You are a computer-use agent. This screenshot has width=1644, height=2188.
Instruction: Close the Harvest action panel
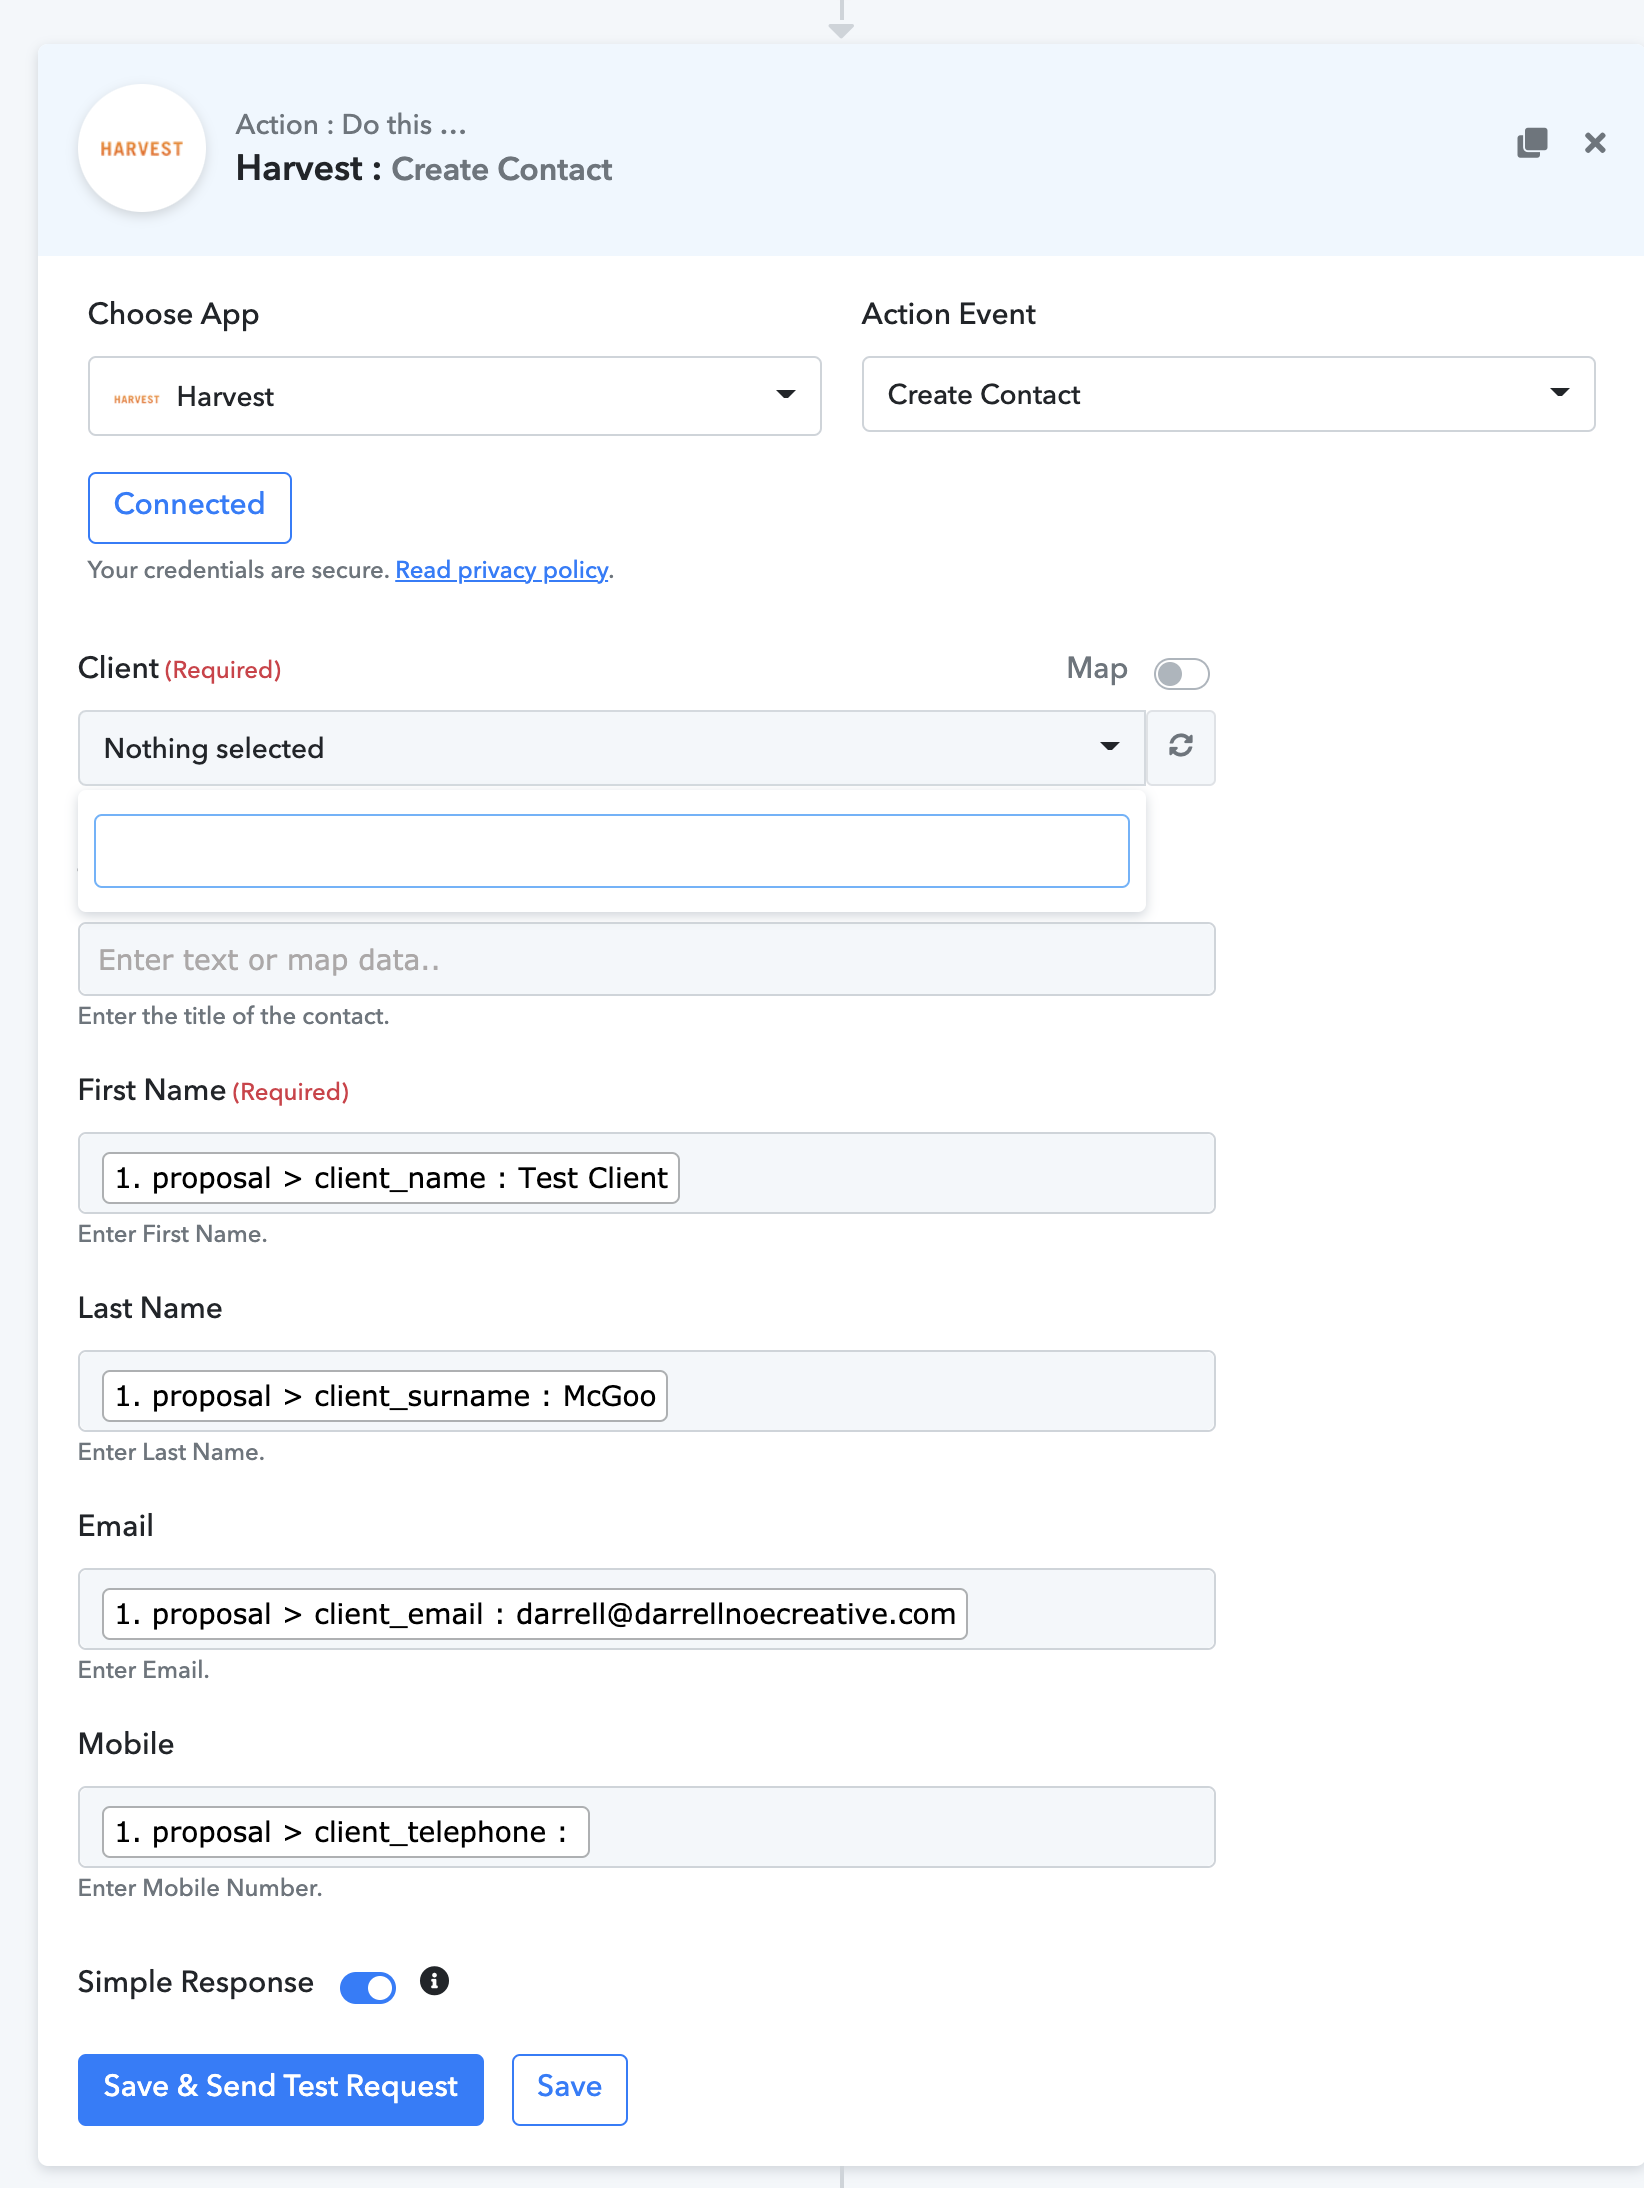[x=1595, y=143]
